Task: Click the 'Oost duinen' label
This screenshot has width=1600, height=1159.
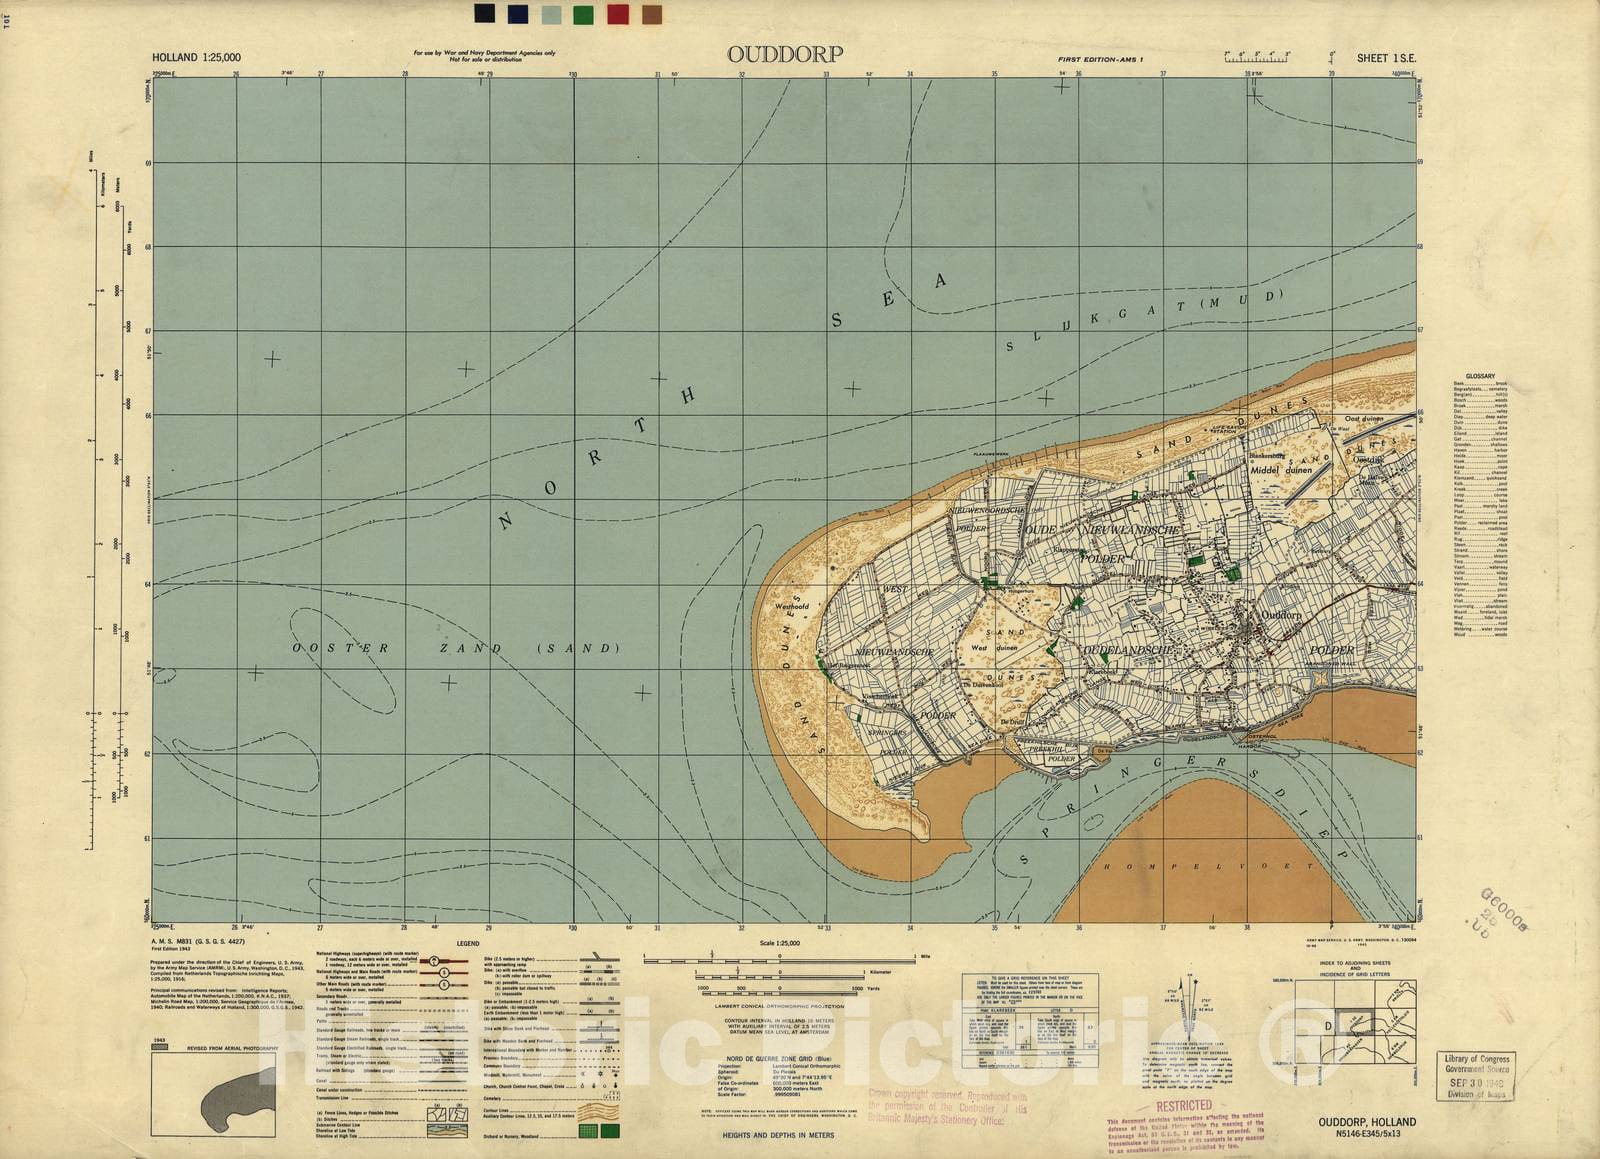Action: tap(1364, 419)
